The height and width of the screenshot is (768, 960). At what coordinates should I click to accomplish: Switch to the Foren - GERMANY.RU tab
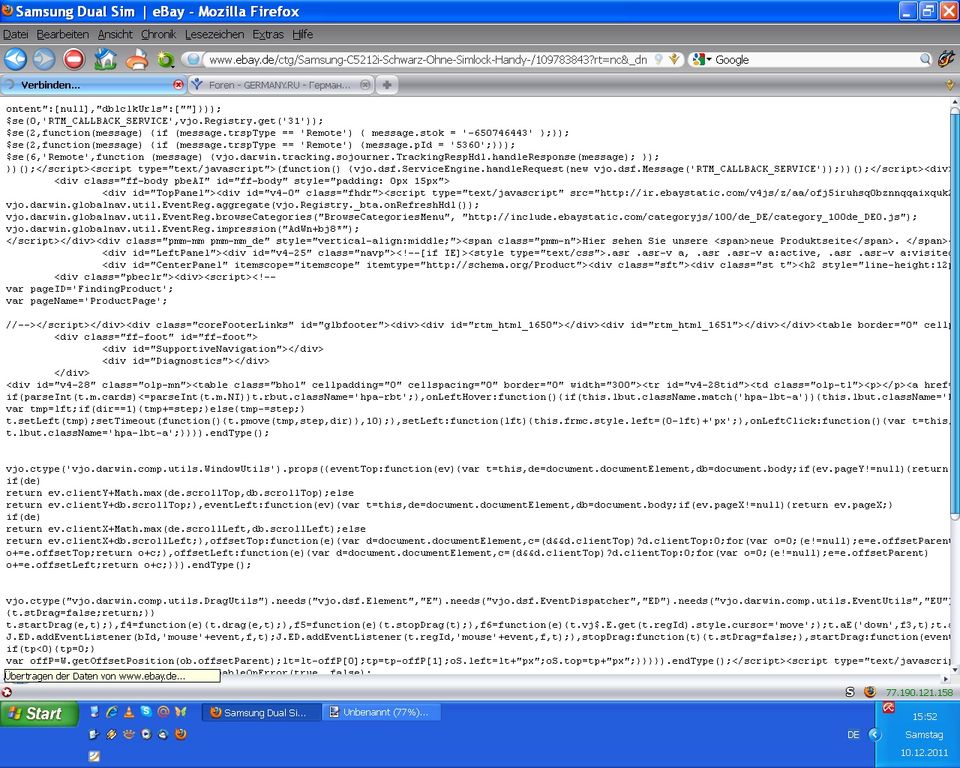pos(280,85)
